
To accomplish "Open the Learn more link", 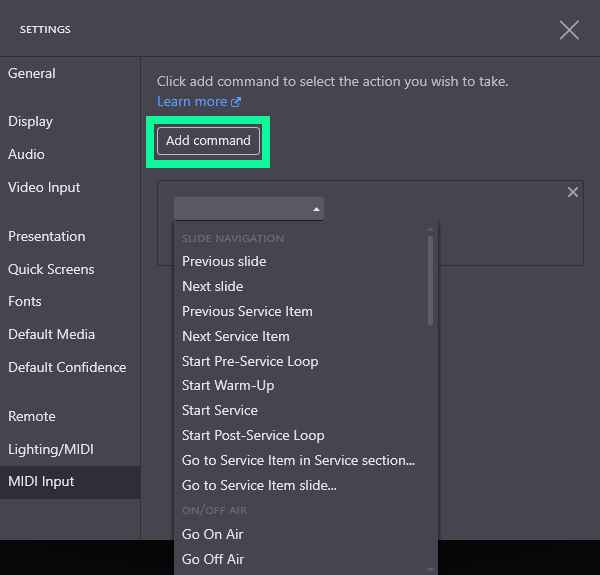I will (x=192, y=101).
